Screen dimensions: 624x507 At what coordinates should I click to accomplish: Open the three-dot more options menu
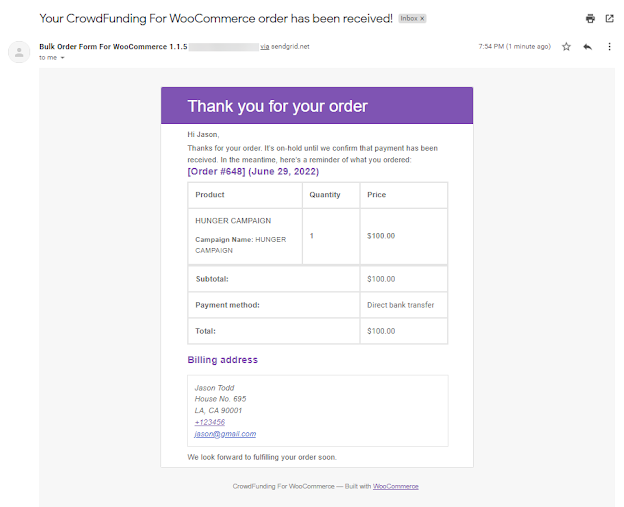[609, 47]
